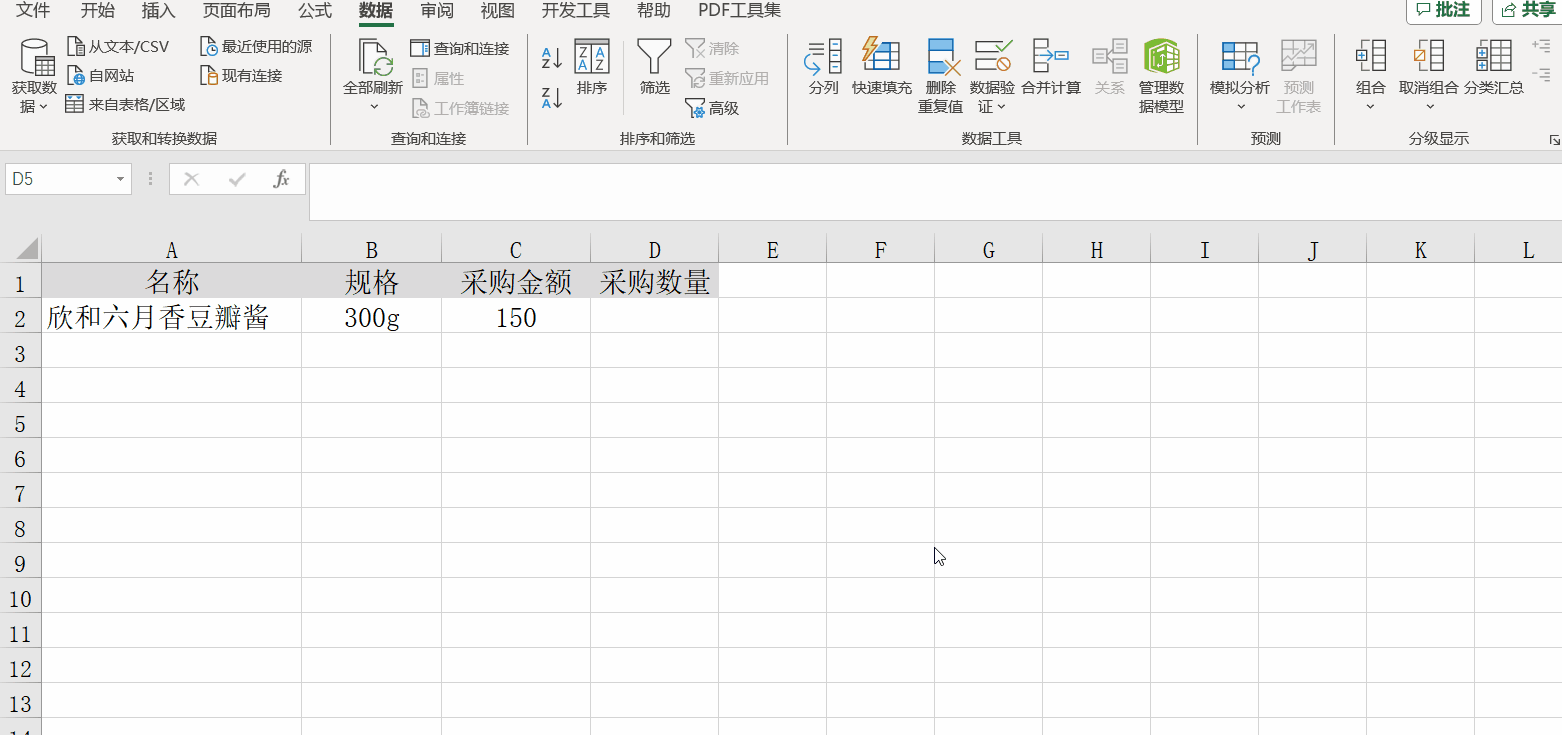Click the 批注 (Comments) button
Image resolution: width=1562 pixels, height=735 pixels.
pyautogui.click(x=1444, y=11)
